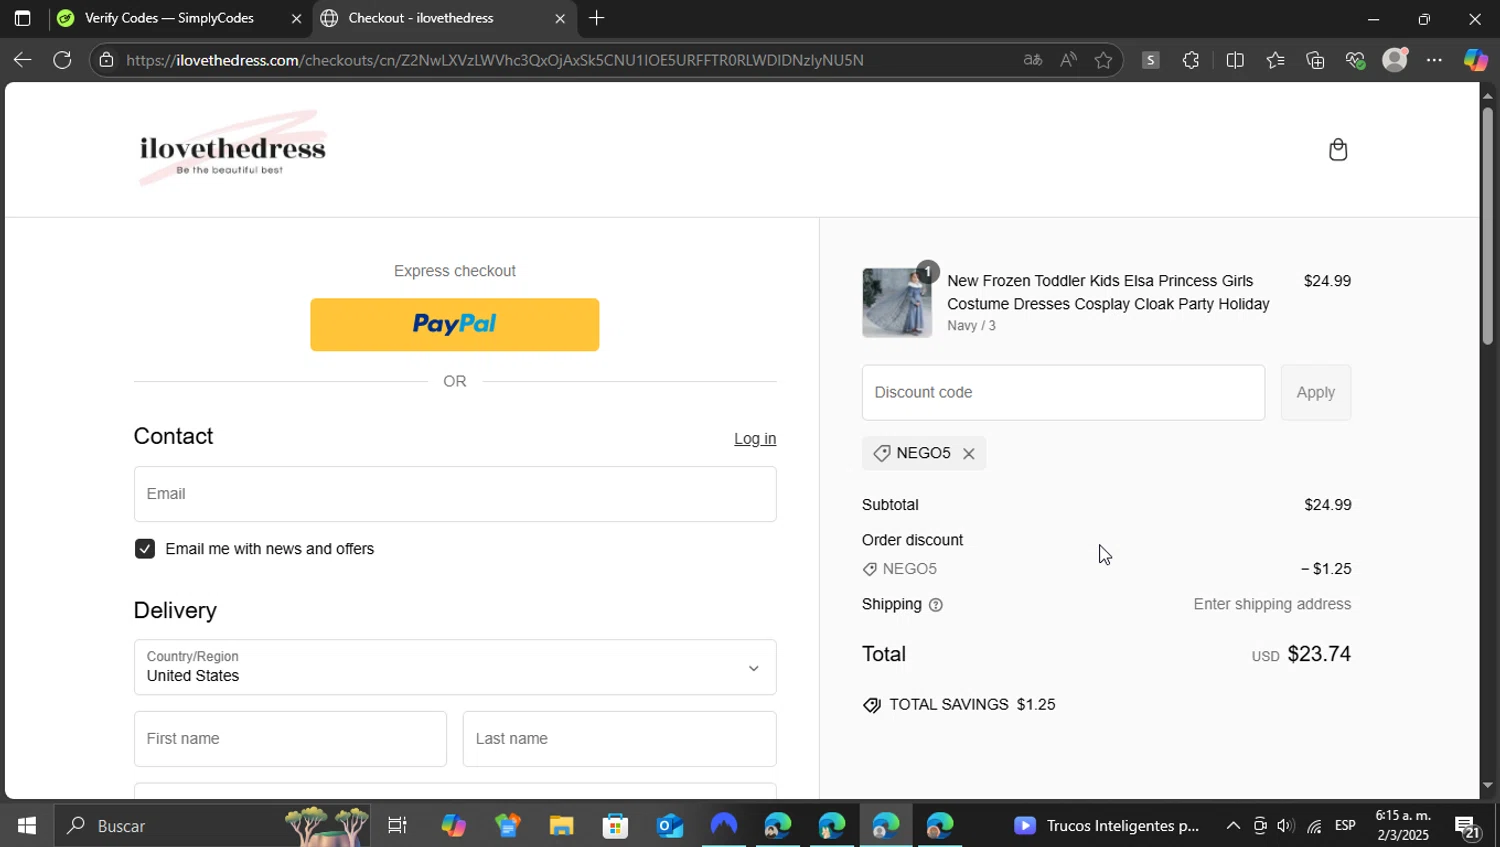The image size is (1500, 847).
Task: Open the SimplyCodes extension icon
Action: coord(1150,60)
